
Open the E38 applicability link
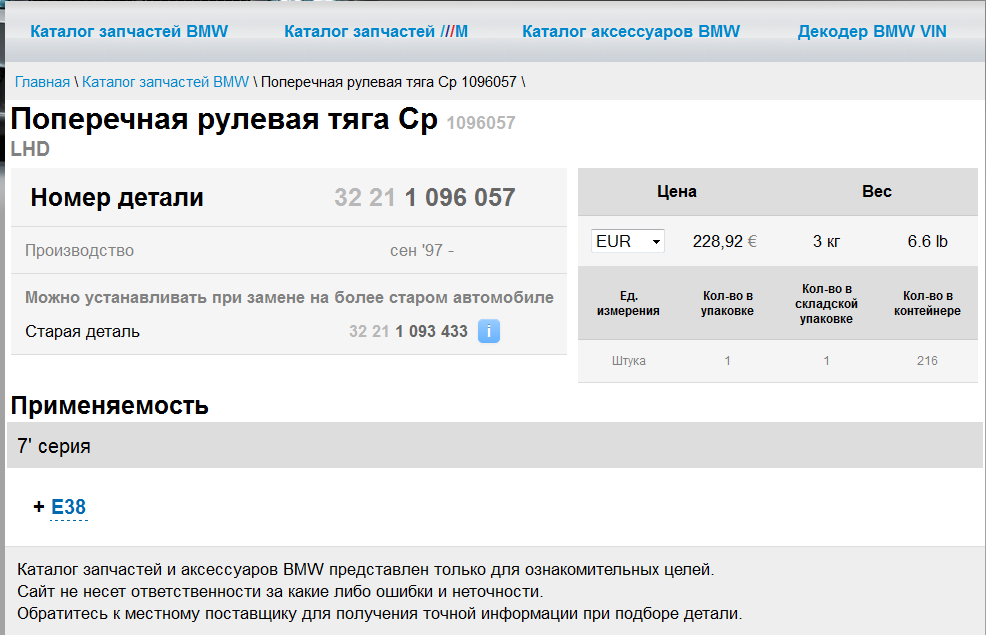point(69,507)
